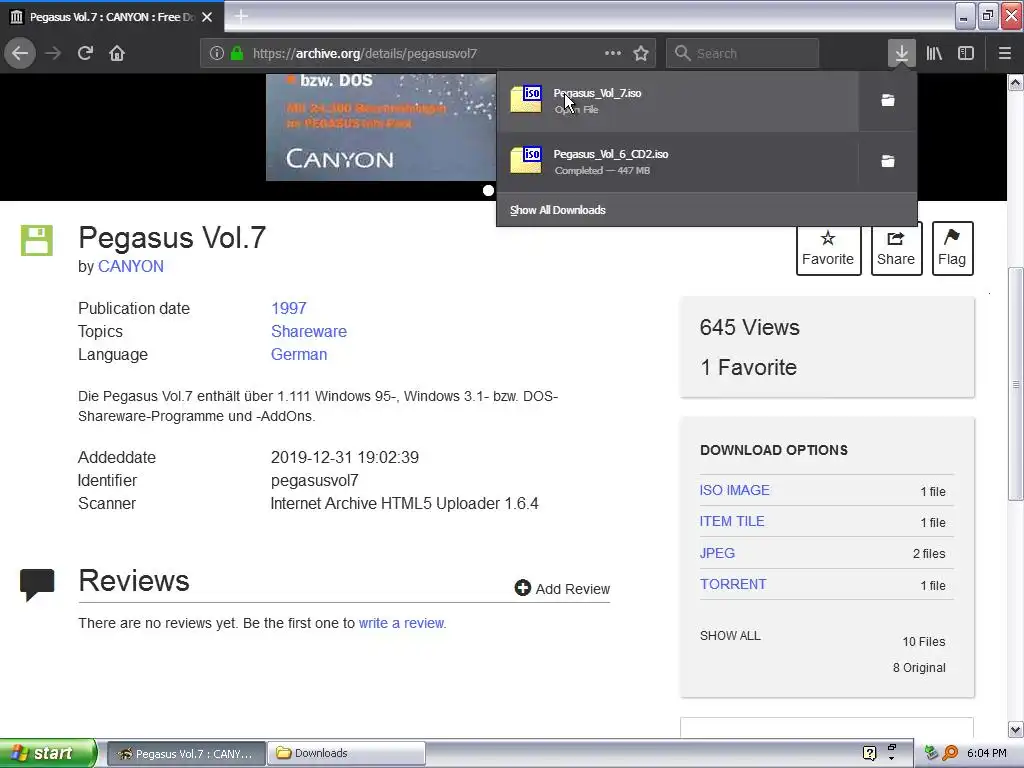Show sidebars toolbar button

coord(966,53)
